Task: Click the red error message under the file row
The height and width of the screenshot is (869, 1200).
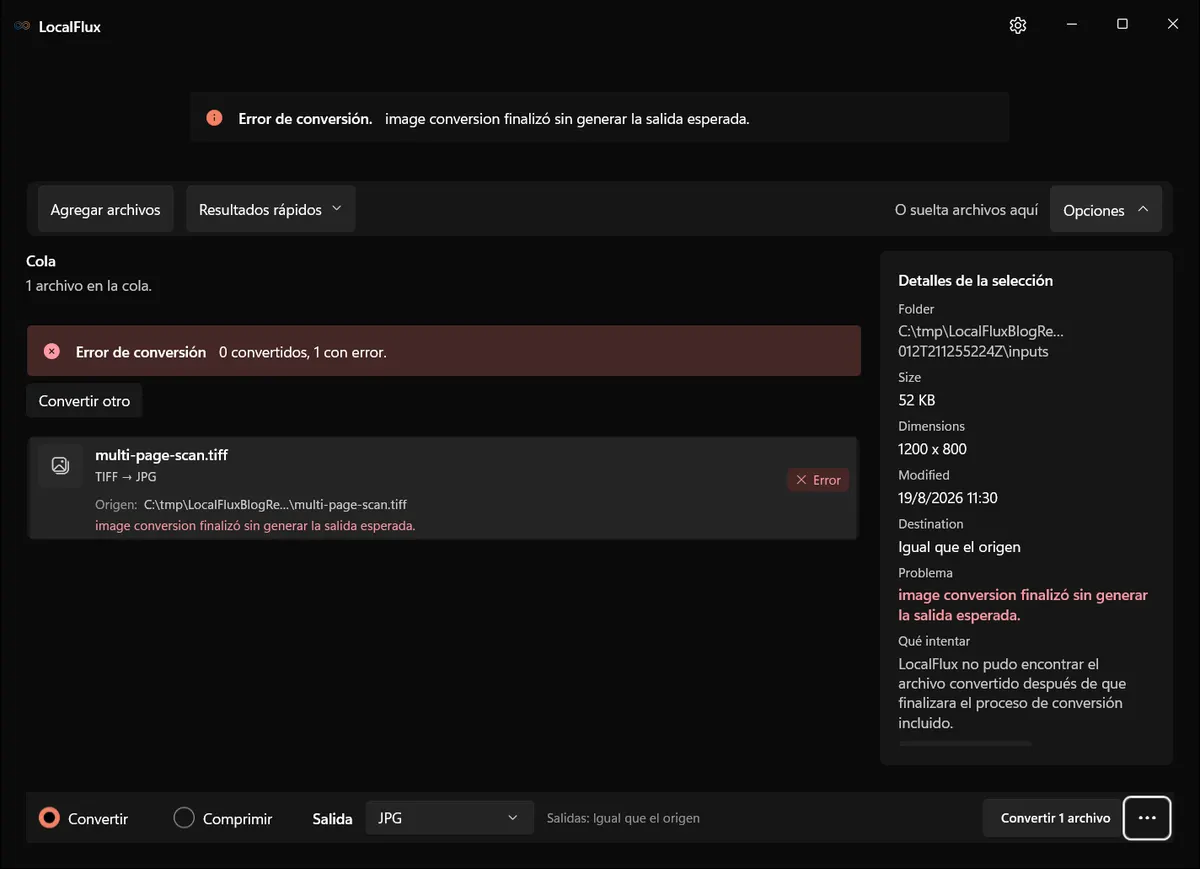Action: point(255,526)
